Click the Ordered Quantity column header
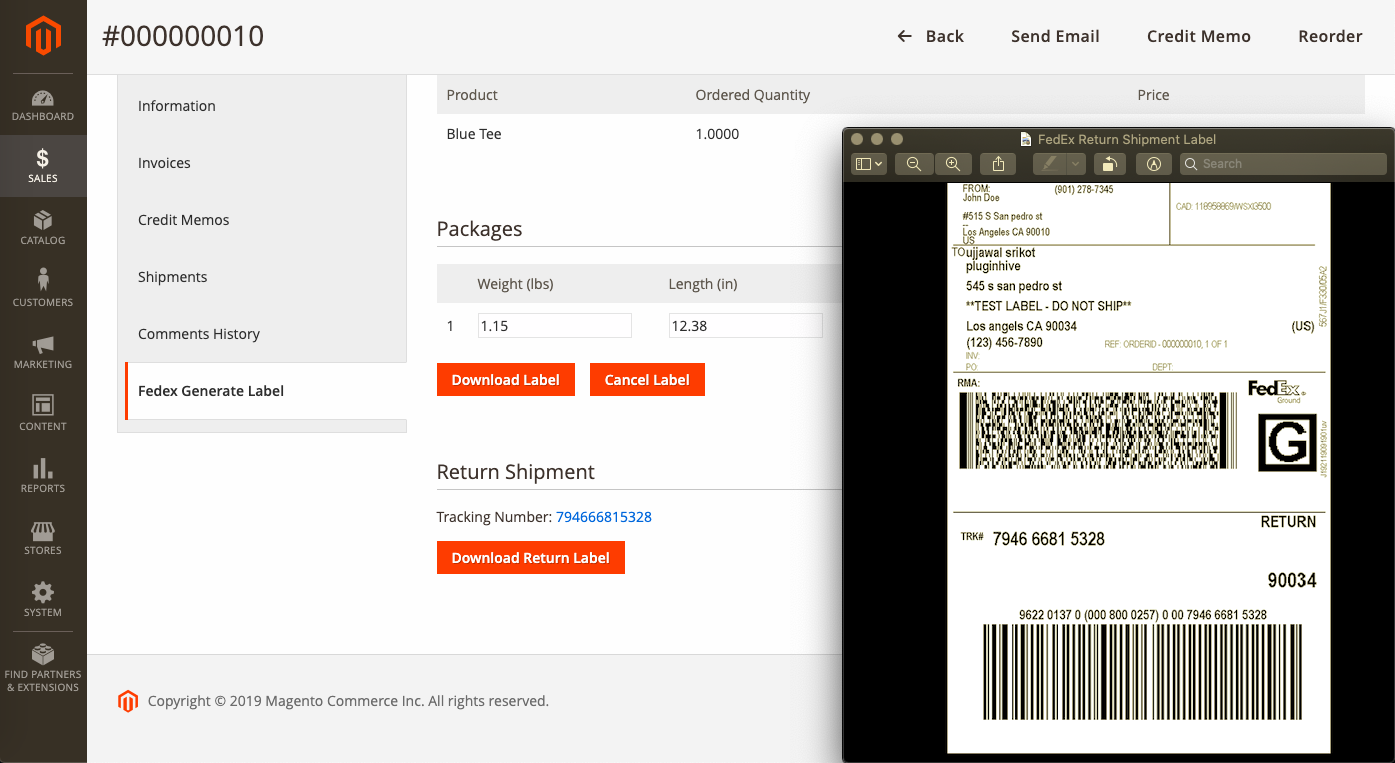Viewport: 1395px width, 763px height. pyautogui.click(x=753, y=95)
